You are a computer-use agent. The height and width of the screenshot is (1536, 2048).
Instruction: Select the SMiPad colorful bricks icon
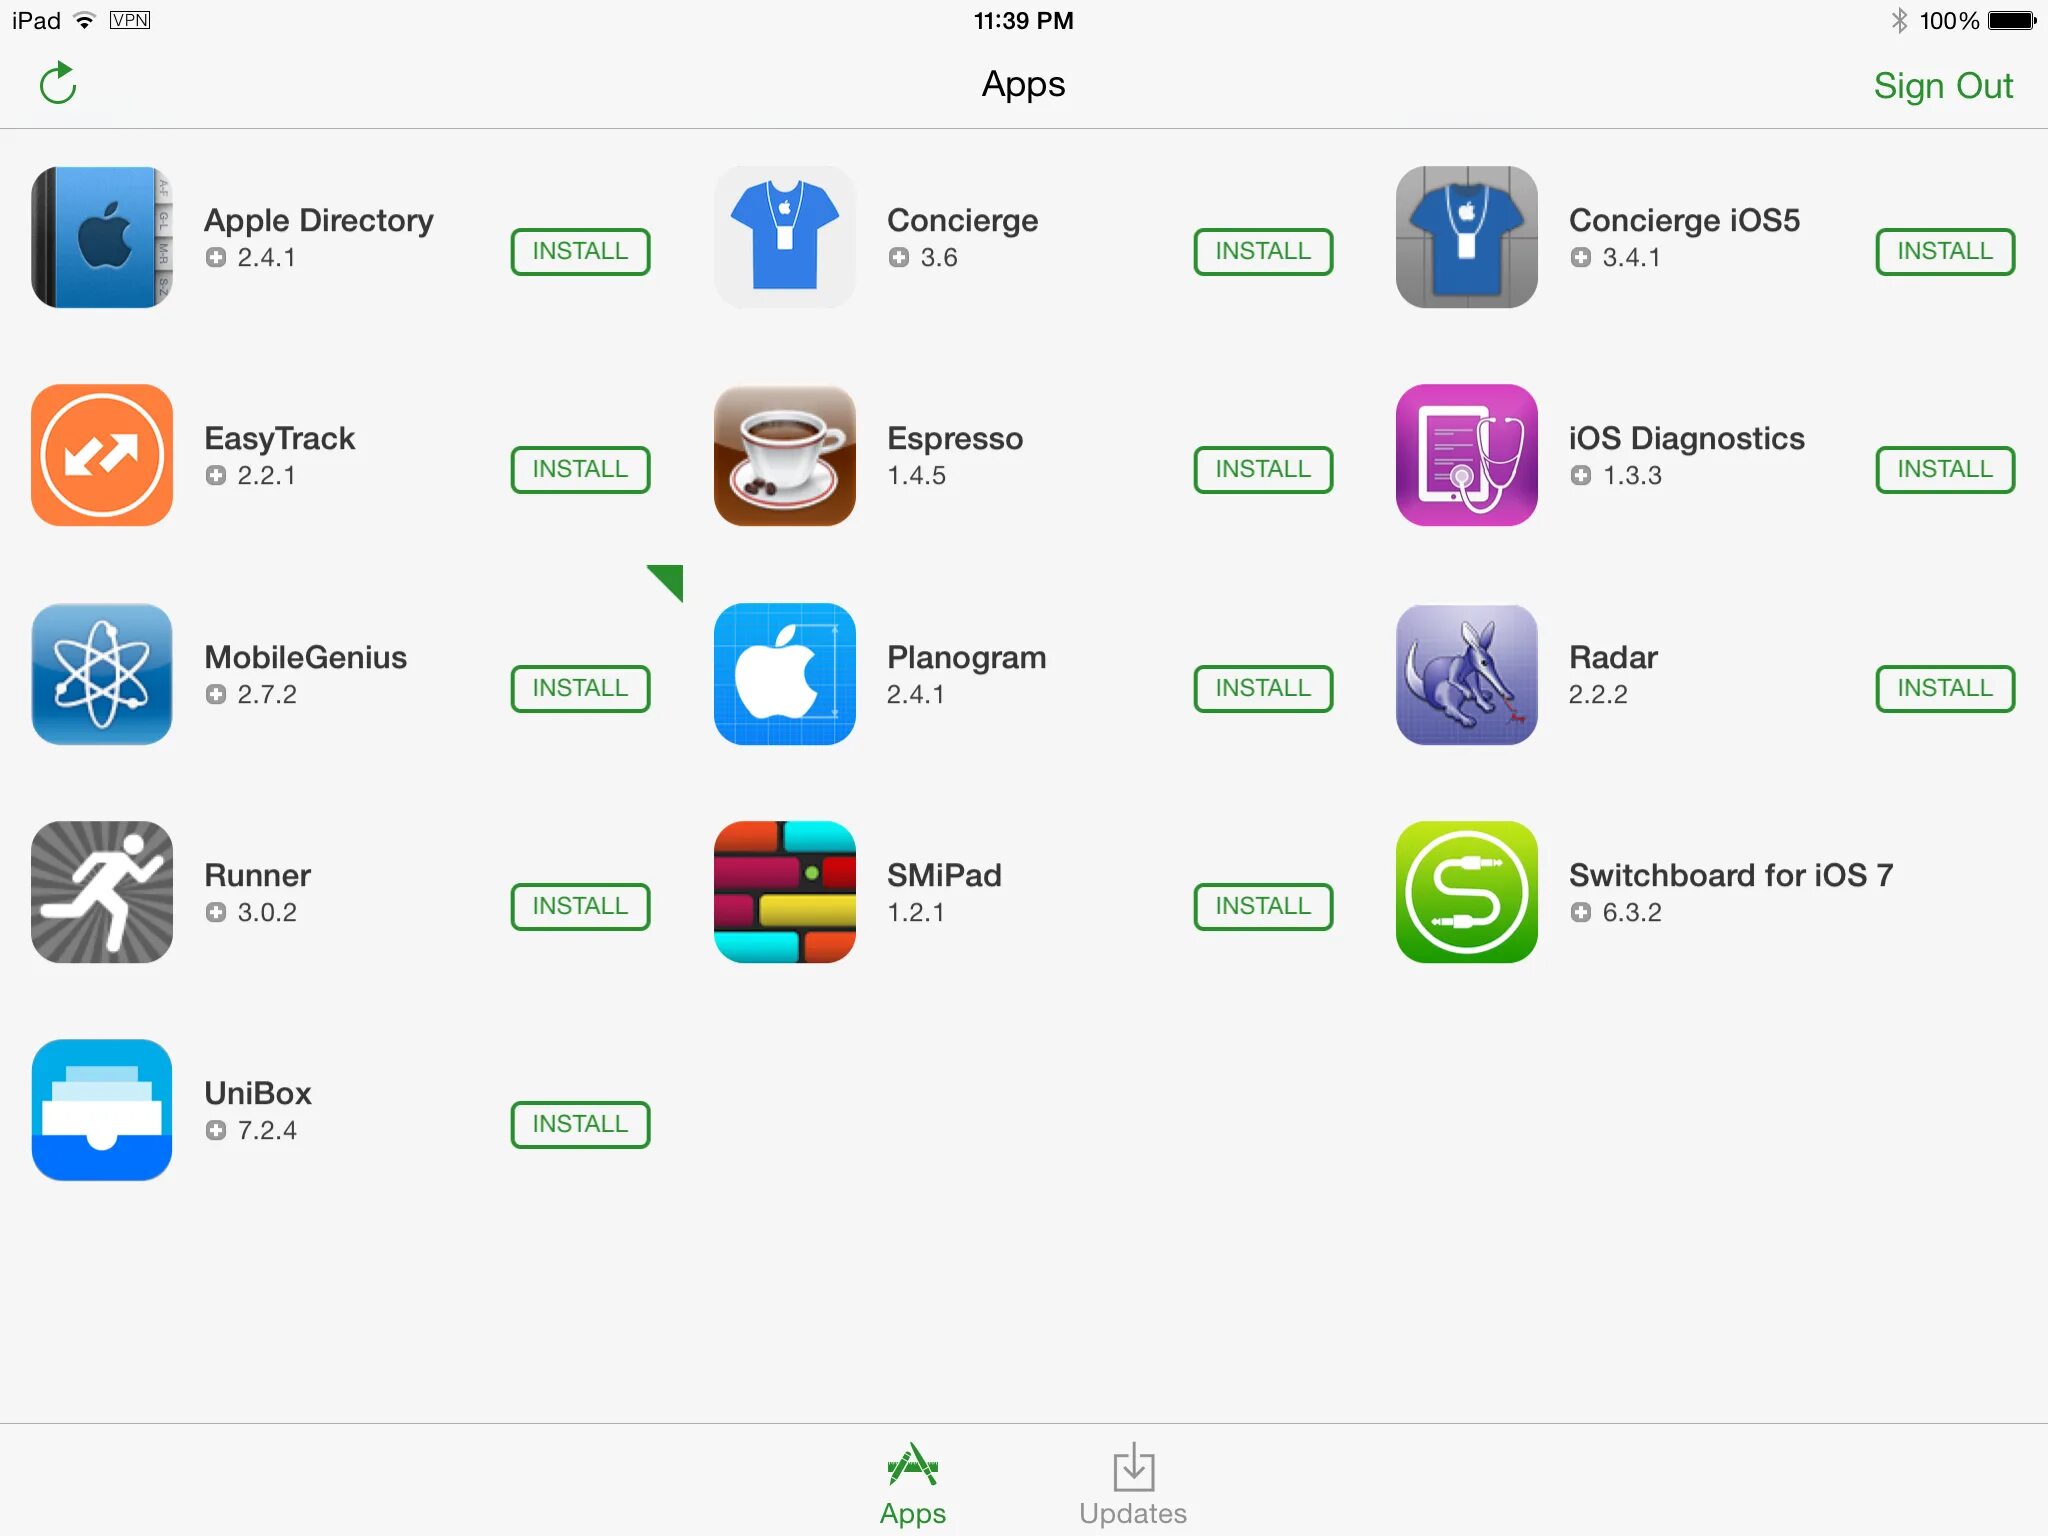tap(785, 892)
